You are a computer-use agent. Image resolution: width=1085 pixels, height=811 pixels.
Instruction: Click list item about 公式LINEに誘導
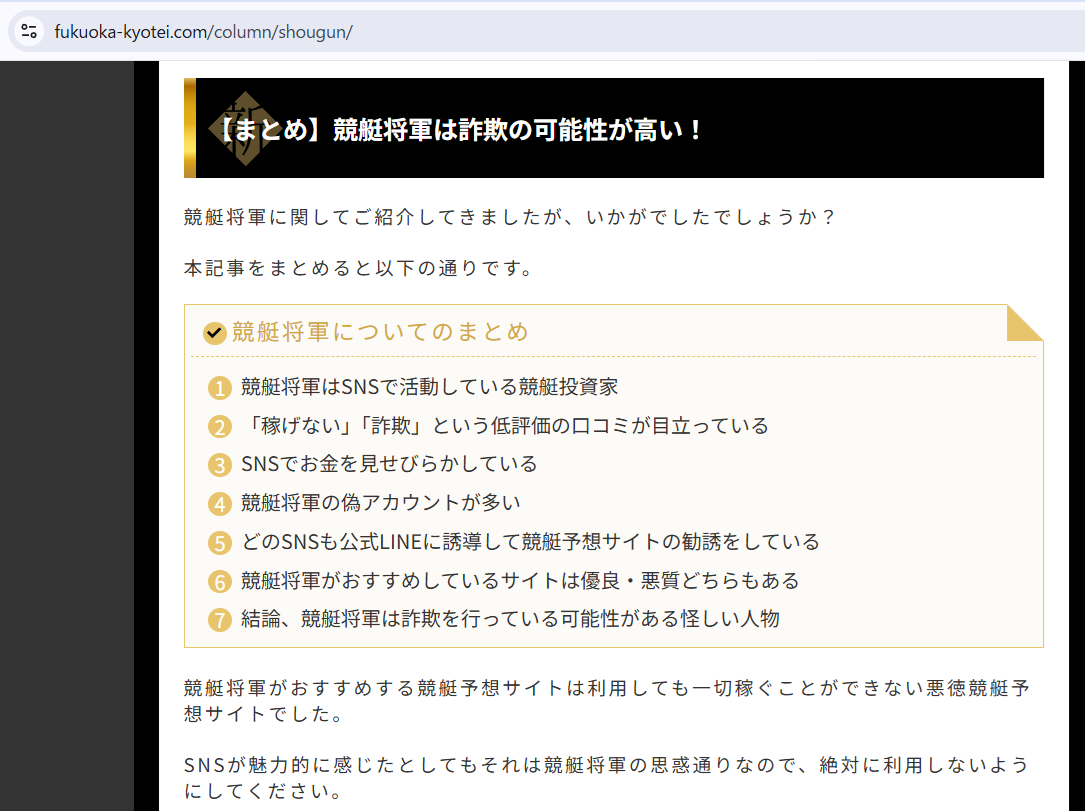(x=530, y=542)
